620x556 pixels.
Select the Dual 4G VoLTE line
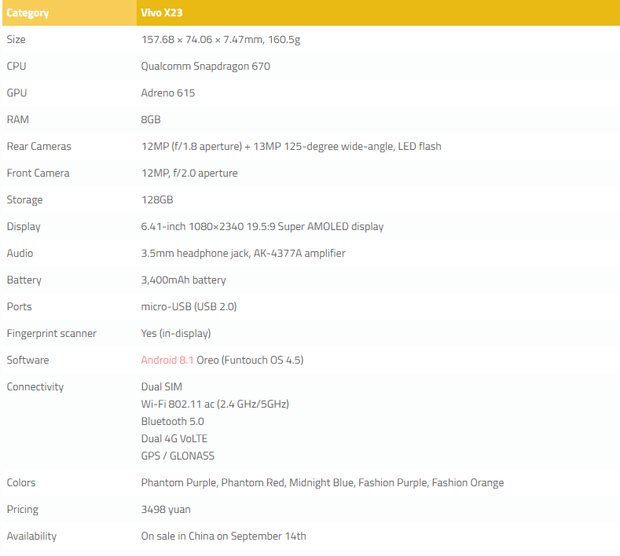pos(174,438)
